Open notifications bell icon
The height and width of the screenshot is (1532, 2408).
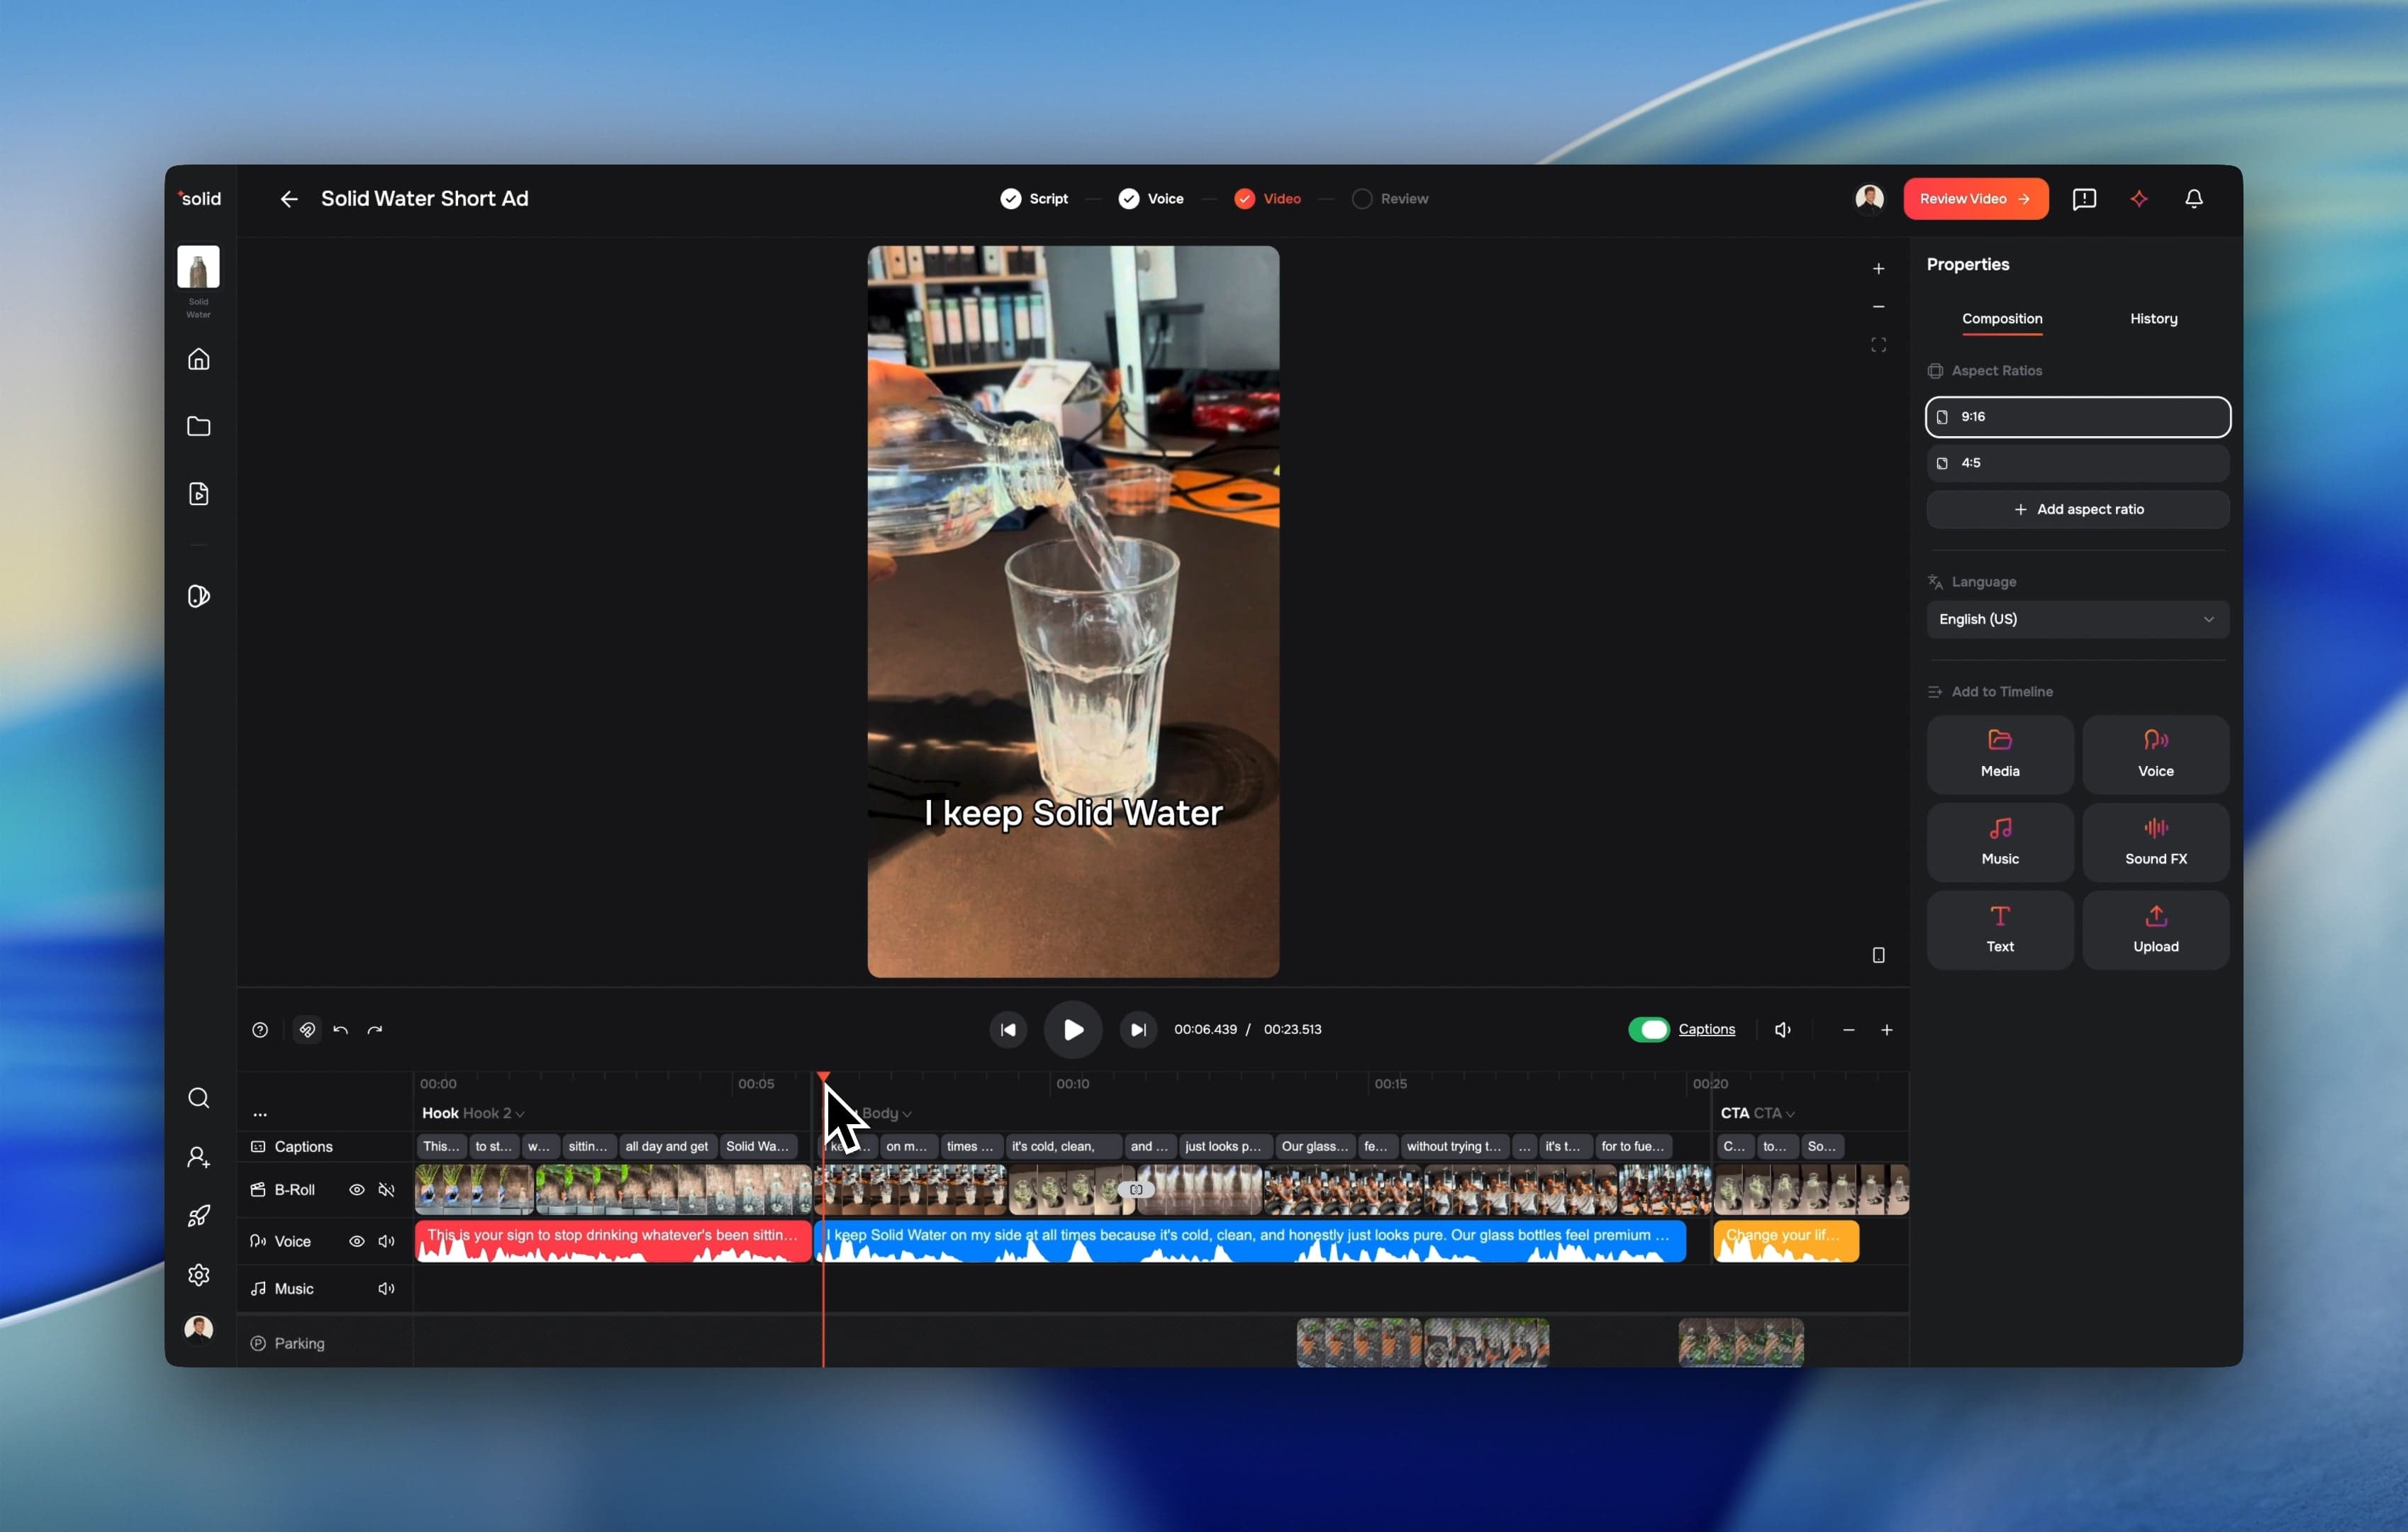click(2194, 199)
